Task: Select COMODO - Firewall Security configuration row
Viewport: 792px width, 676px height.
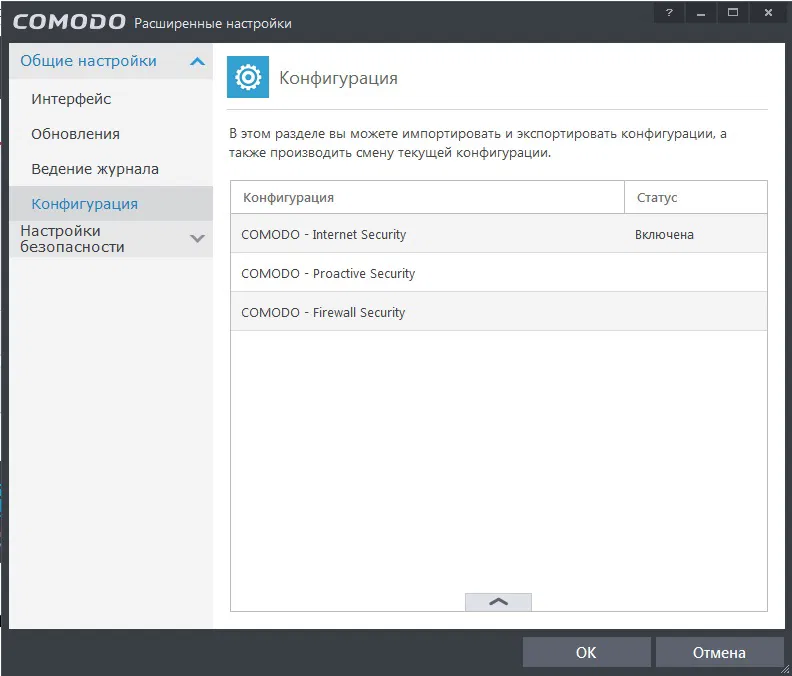Action: pos(499,312)
